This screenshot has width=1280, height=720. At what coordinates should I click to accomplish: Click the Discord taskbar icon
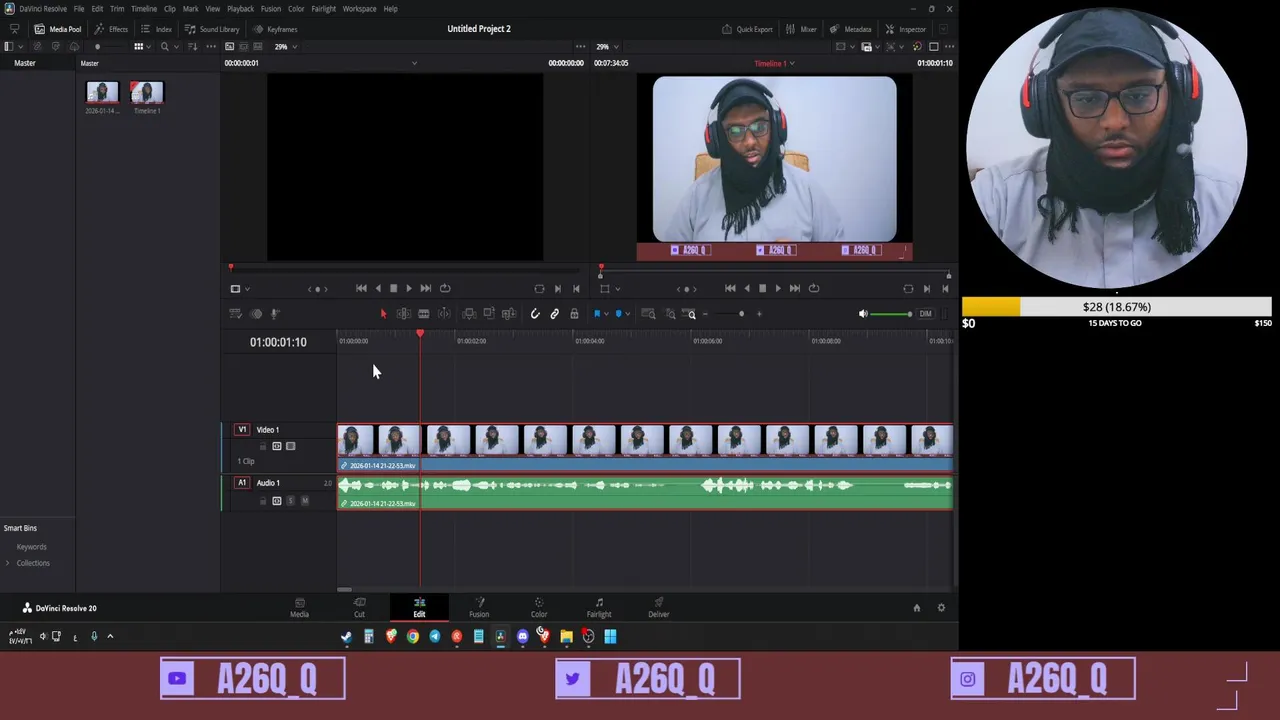522,636
